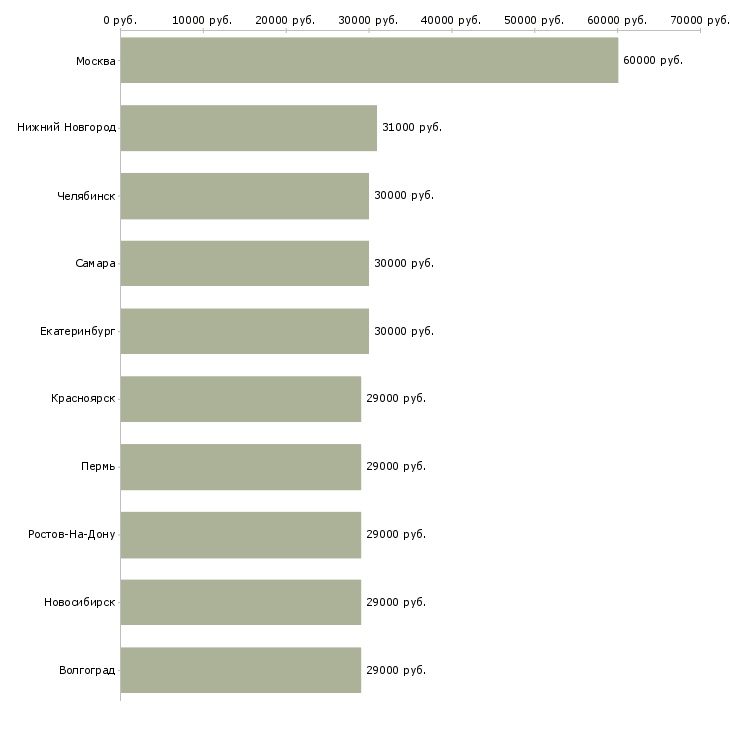The width and height of the screenshot is (730, 730).
Task: Click the 70000 руб. axis tick label
Action: [x=700, y=20]
